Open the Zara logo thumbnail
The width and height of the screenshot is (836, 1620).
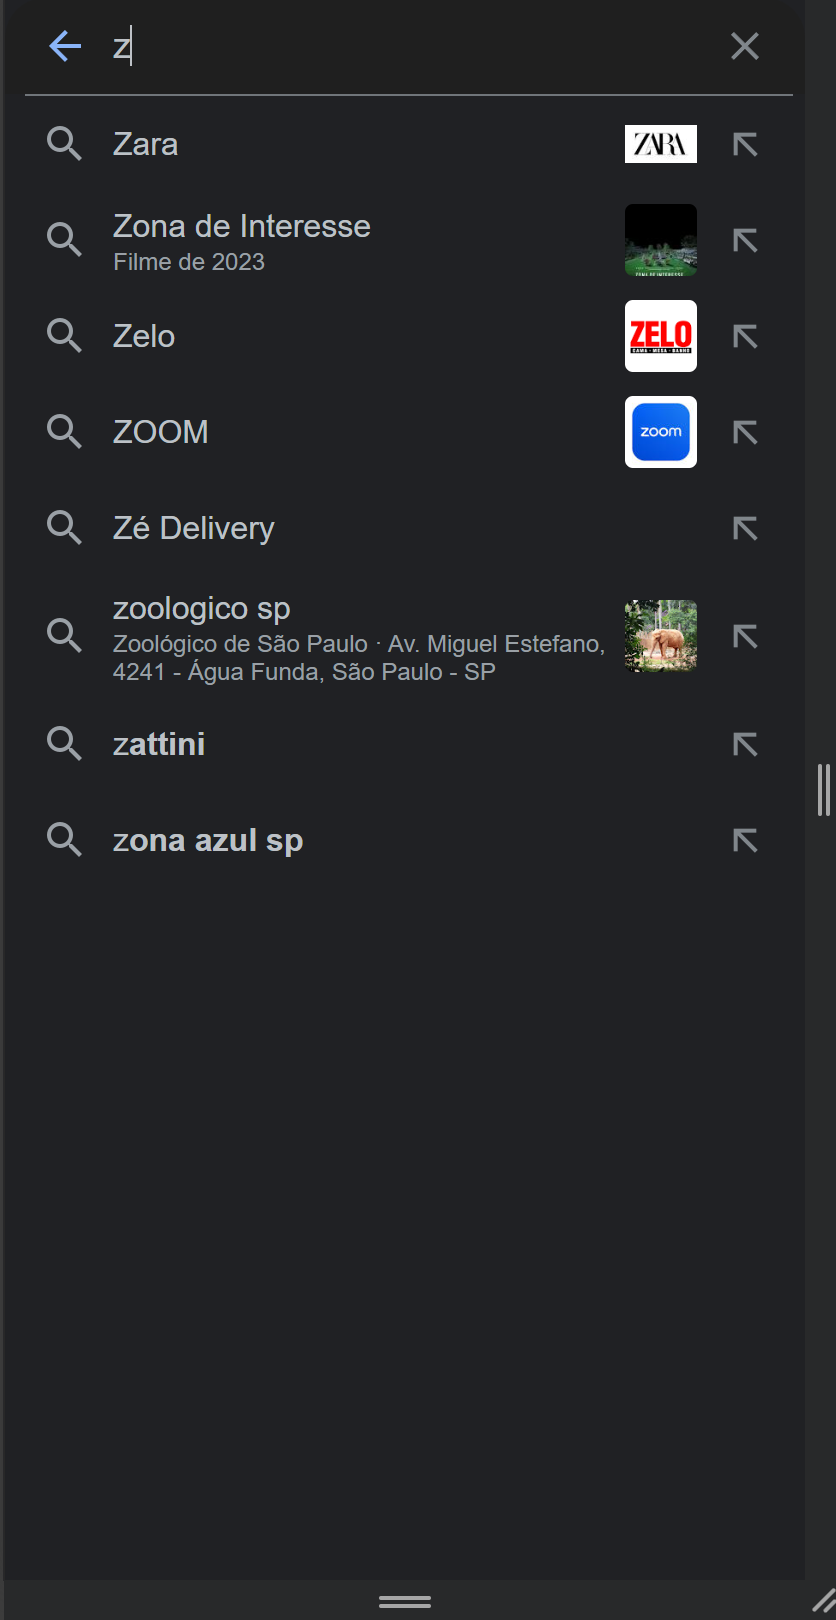click(x=660, y=144)
